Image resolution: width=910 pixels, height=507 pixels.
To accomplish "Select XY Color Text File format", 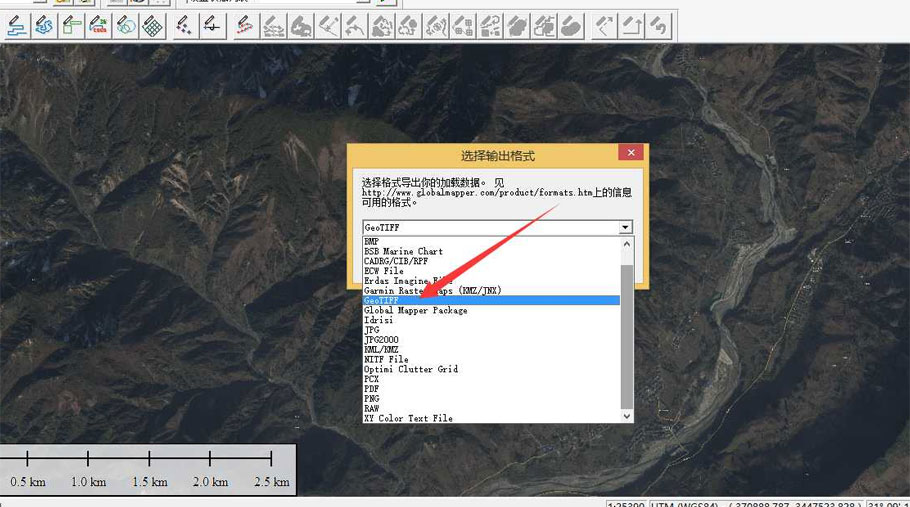I will (491, 418).
